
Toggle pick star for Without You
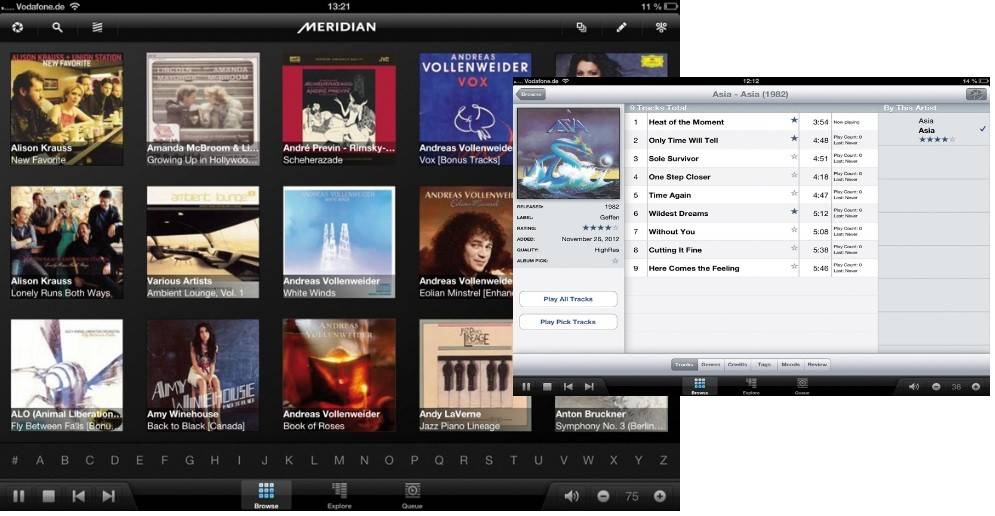pos(793,230)
